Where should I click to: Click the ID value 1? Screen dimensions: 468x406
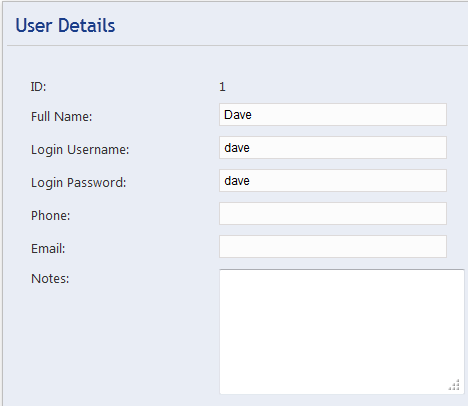coord(222,87)
